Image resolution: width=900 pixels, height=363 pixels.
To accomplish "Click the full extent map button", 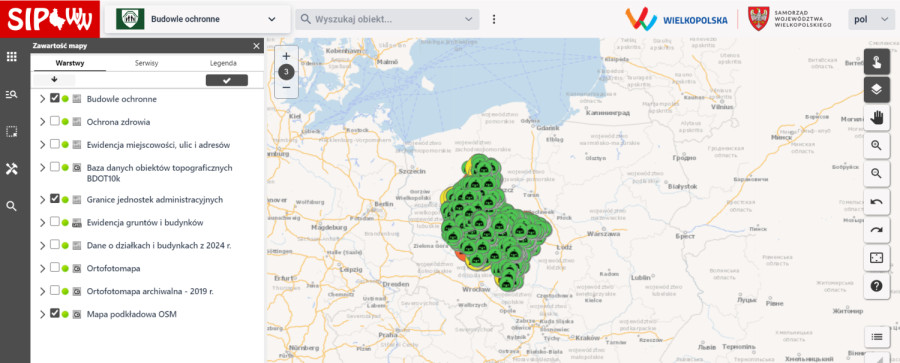I will tap(876, 258).
